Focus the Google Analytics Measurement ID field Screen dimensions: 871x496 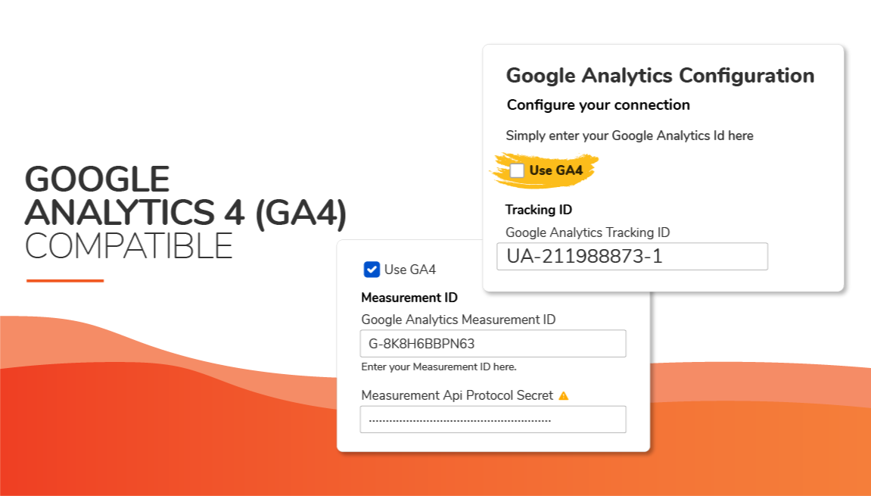pos(493,344)
